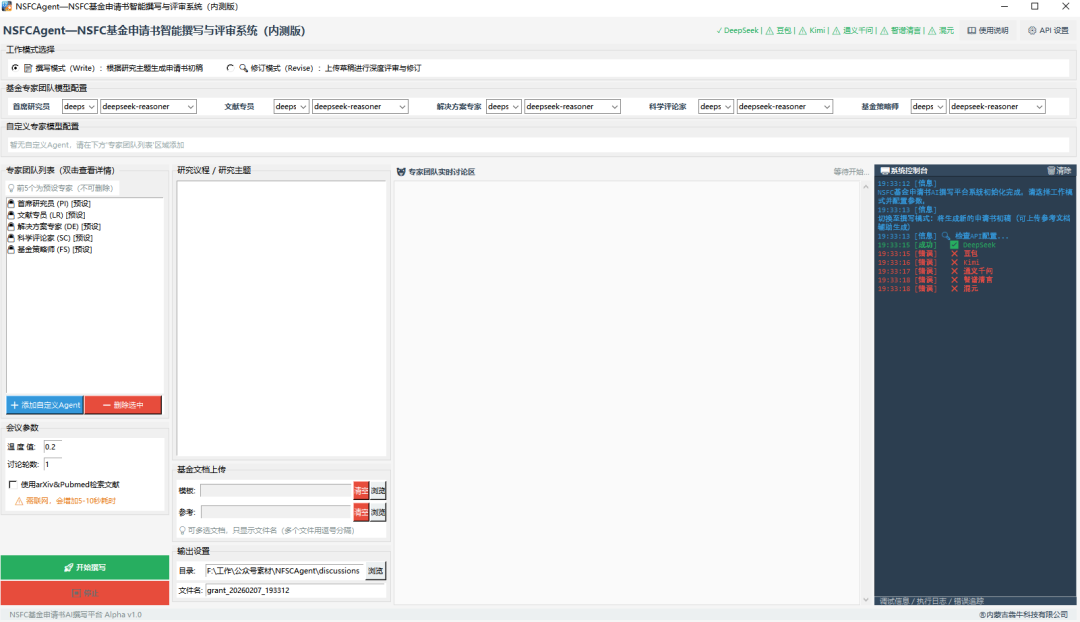Click the Kimi warning status indicator

[811, 30]
